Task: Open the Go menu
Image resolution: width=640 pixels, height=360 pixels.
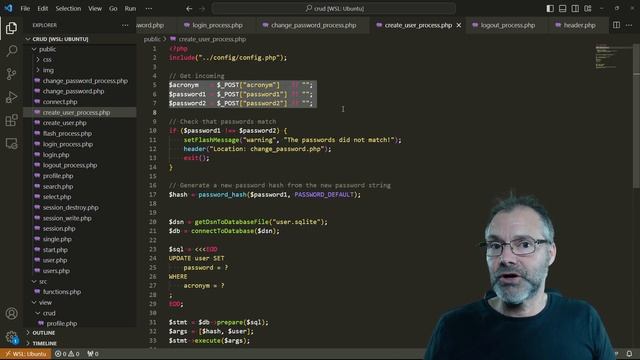Action: click(x=113, y=9)
